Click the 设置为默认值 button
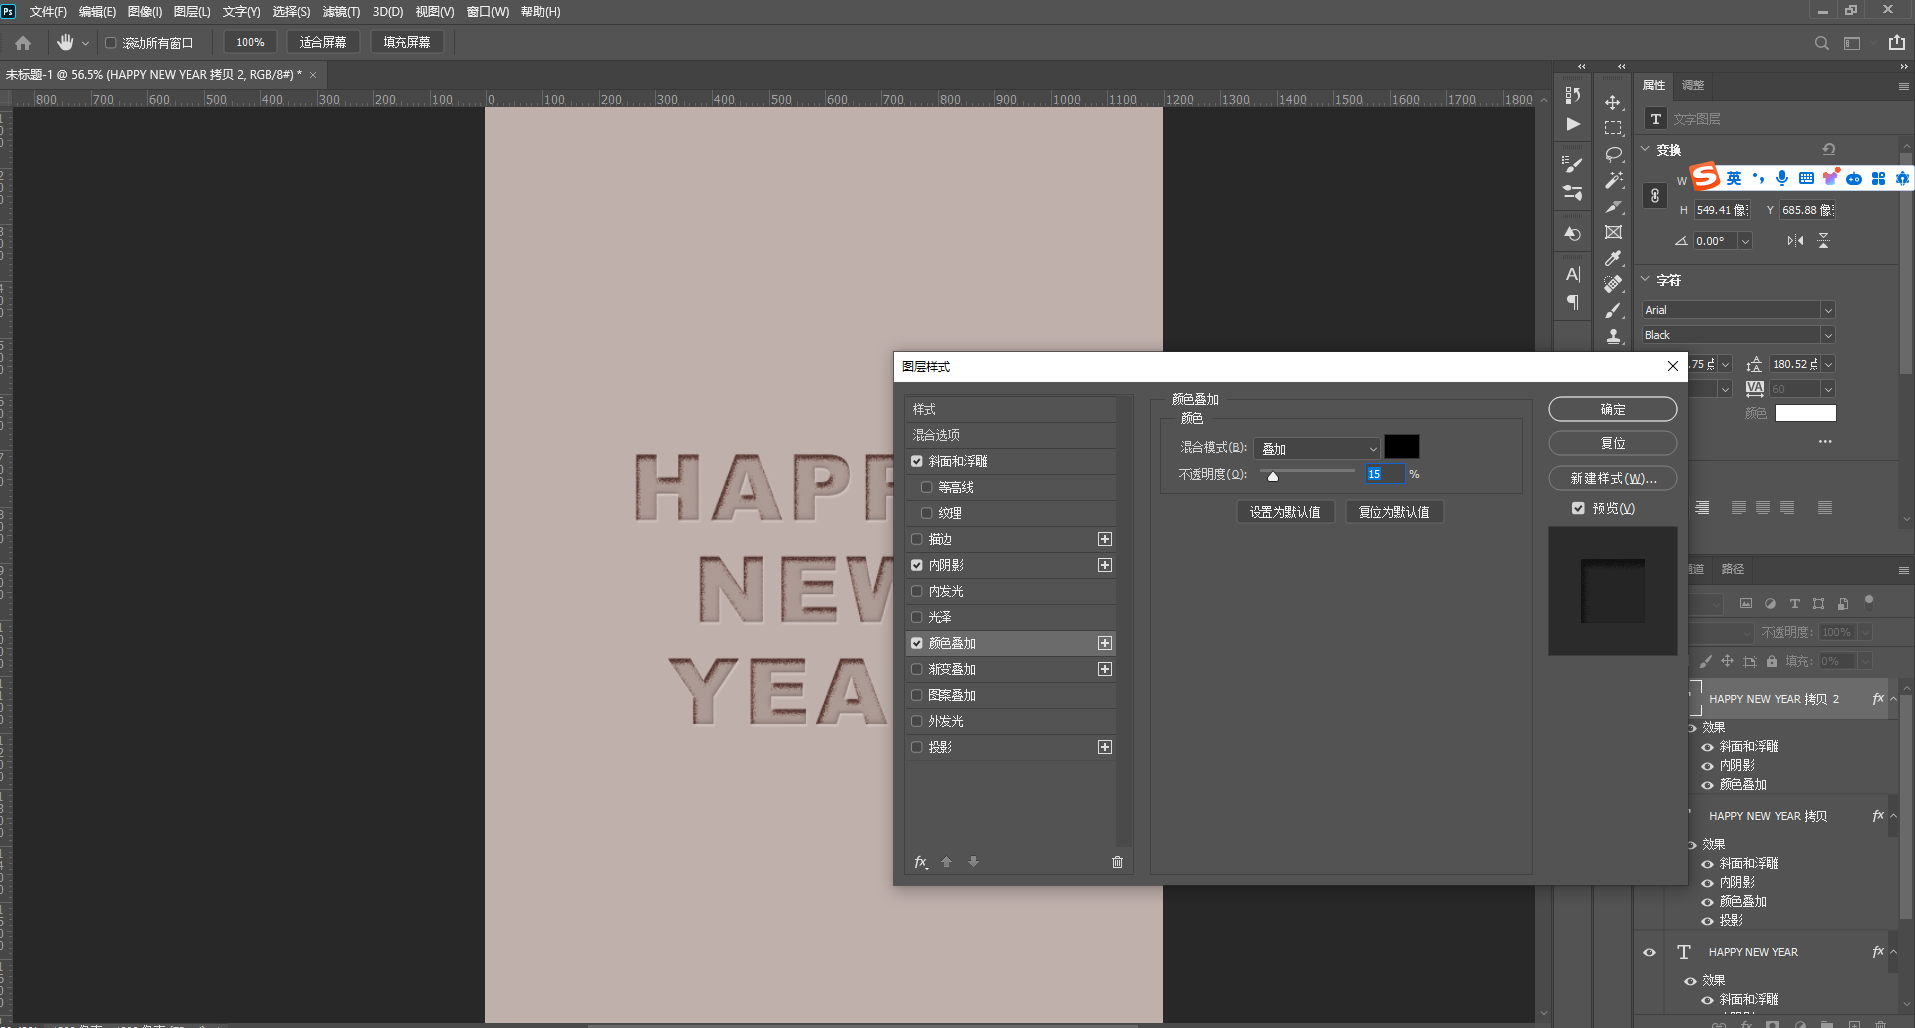The height and width of the screenshot is (1028, 1915). pyautogui.click(x=1285, y=512)
